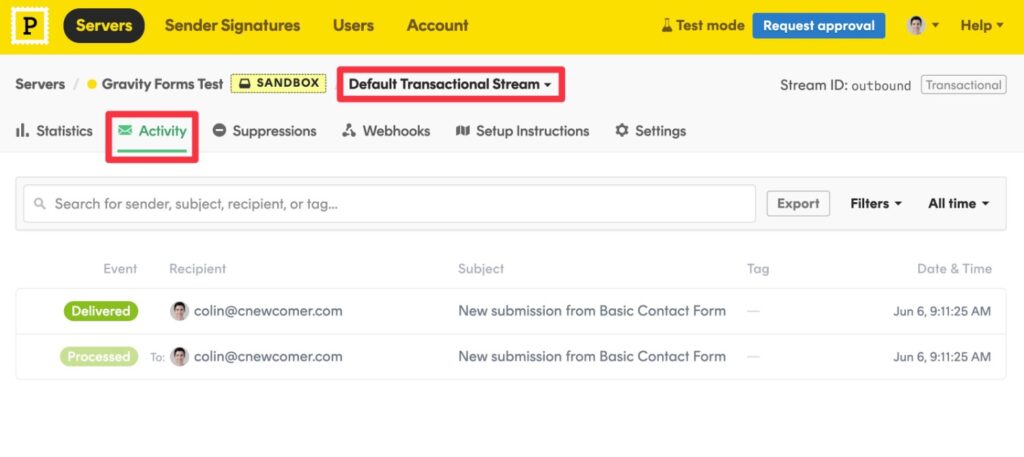Click the Activity envelope icon
1024x457 pixels.
pyautogui.click(x=125, y=131)
